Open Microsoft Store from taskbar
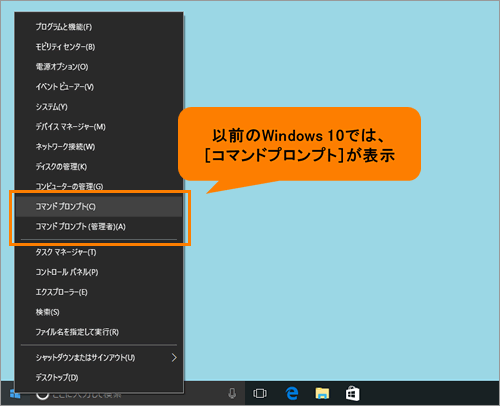The height and width of the screenshot is (406, 500). point(352,394)
